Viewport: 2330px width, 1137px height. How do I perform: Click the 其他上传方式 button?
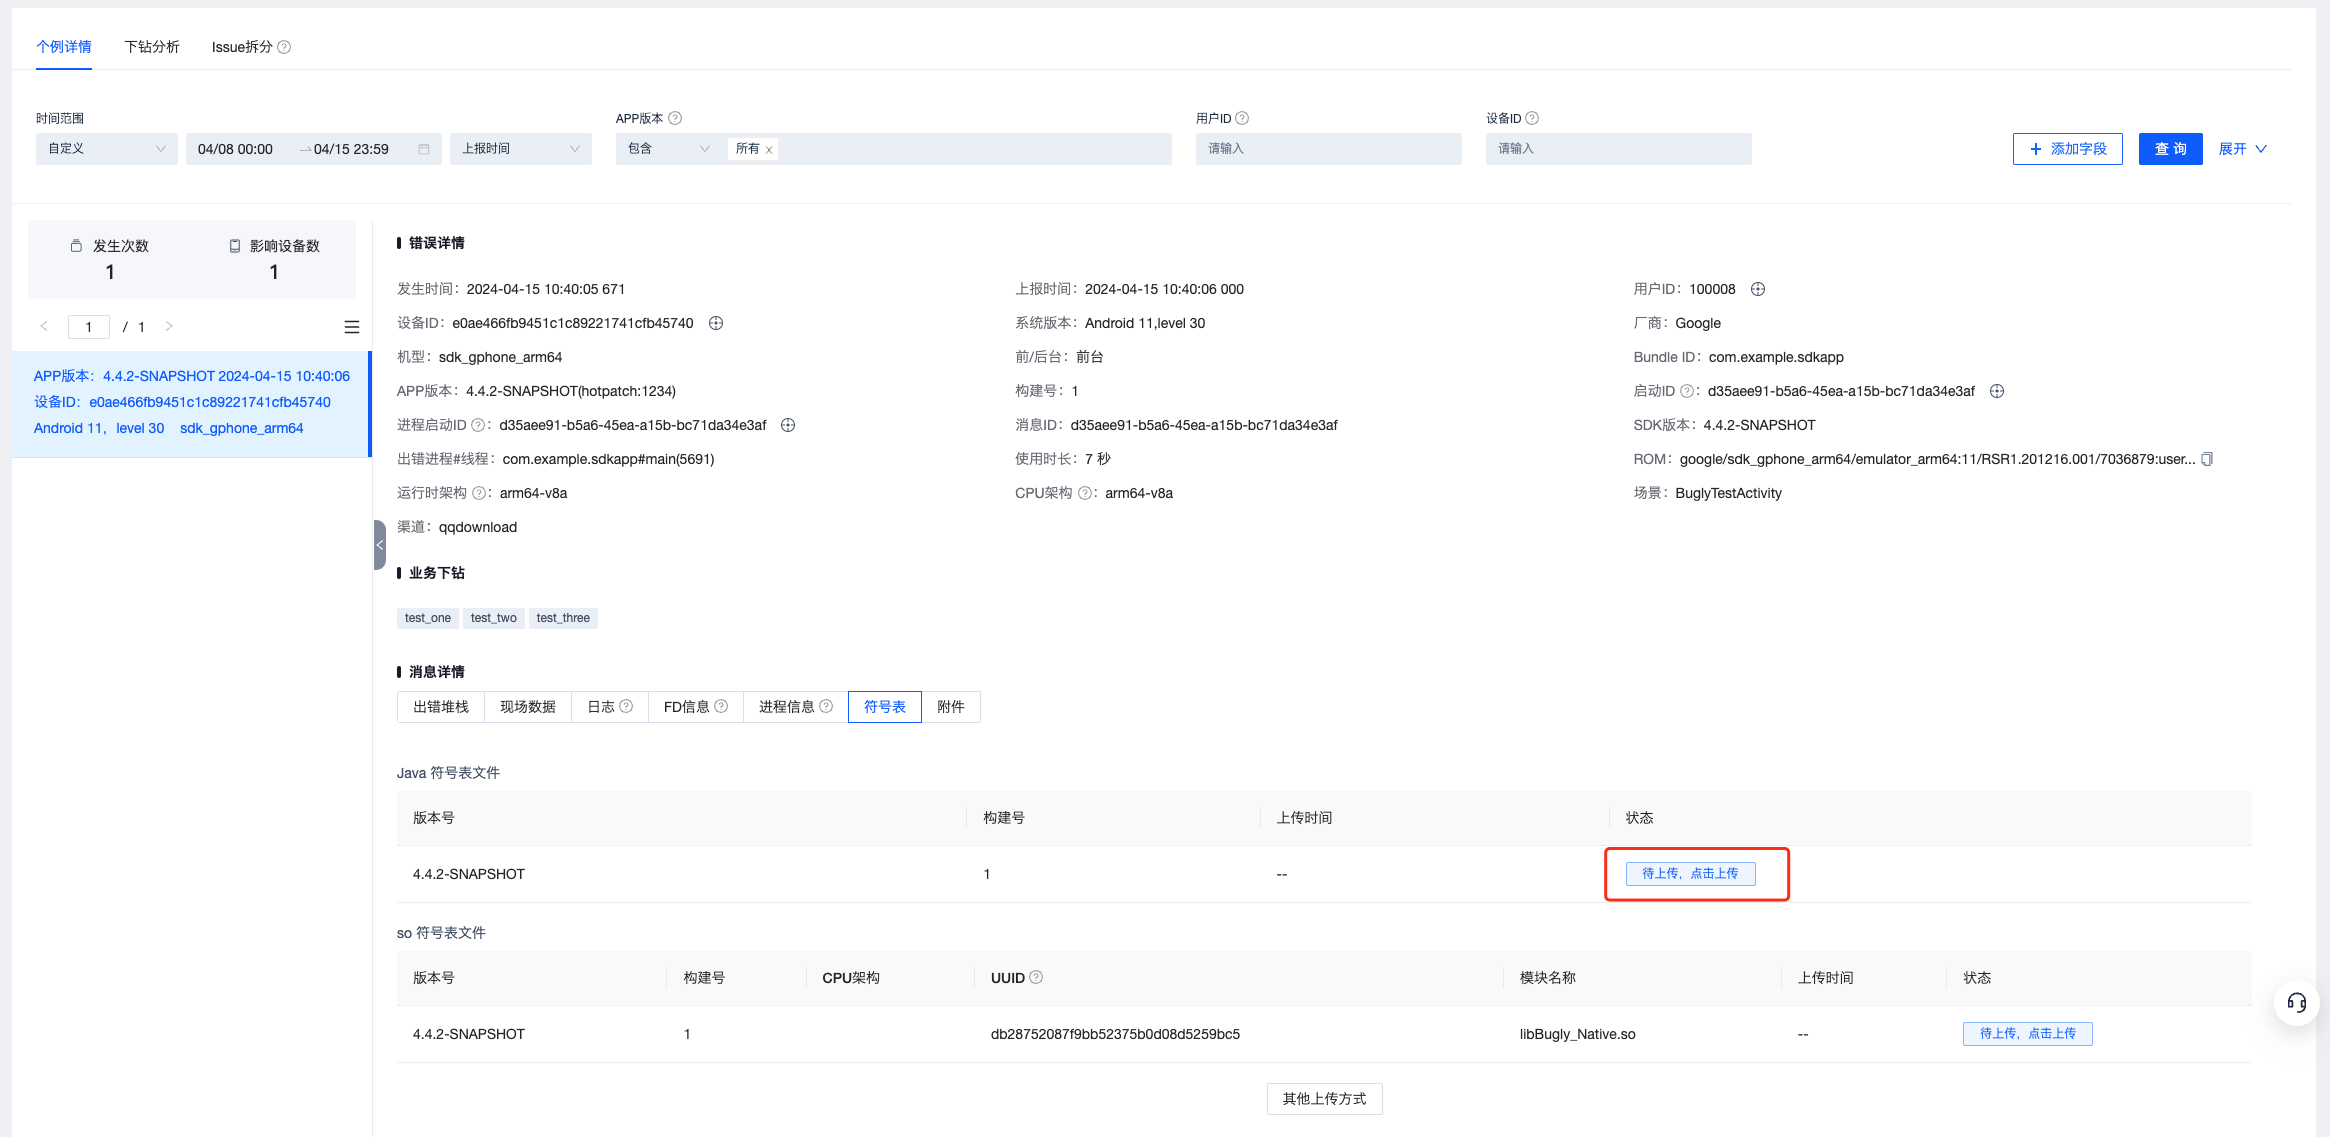click(x=1325, y=1099)
